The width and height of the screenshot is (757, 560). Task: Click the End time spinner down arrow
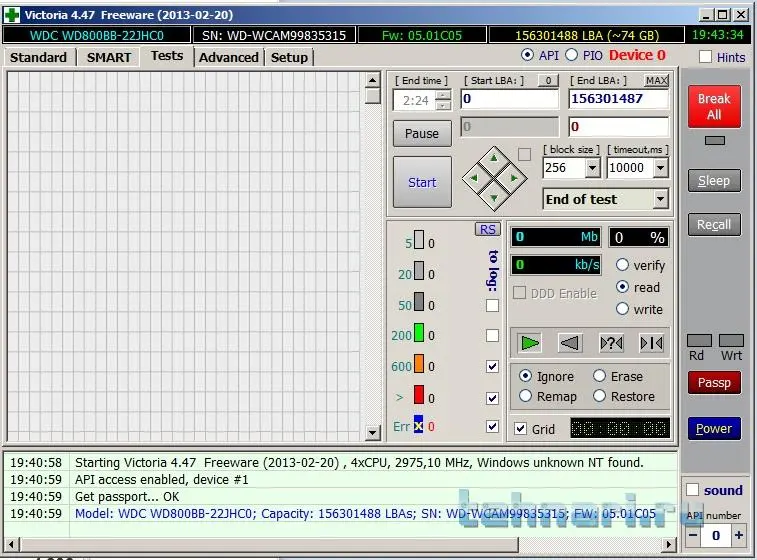point(443,105)
